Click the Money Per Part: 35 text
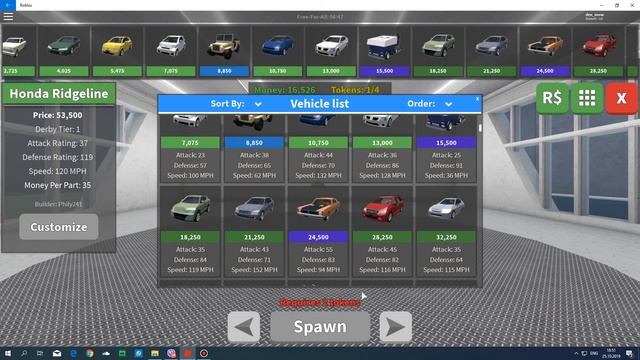 (58, 185)
